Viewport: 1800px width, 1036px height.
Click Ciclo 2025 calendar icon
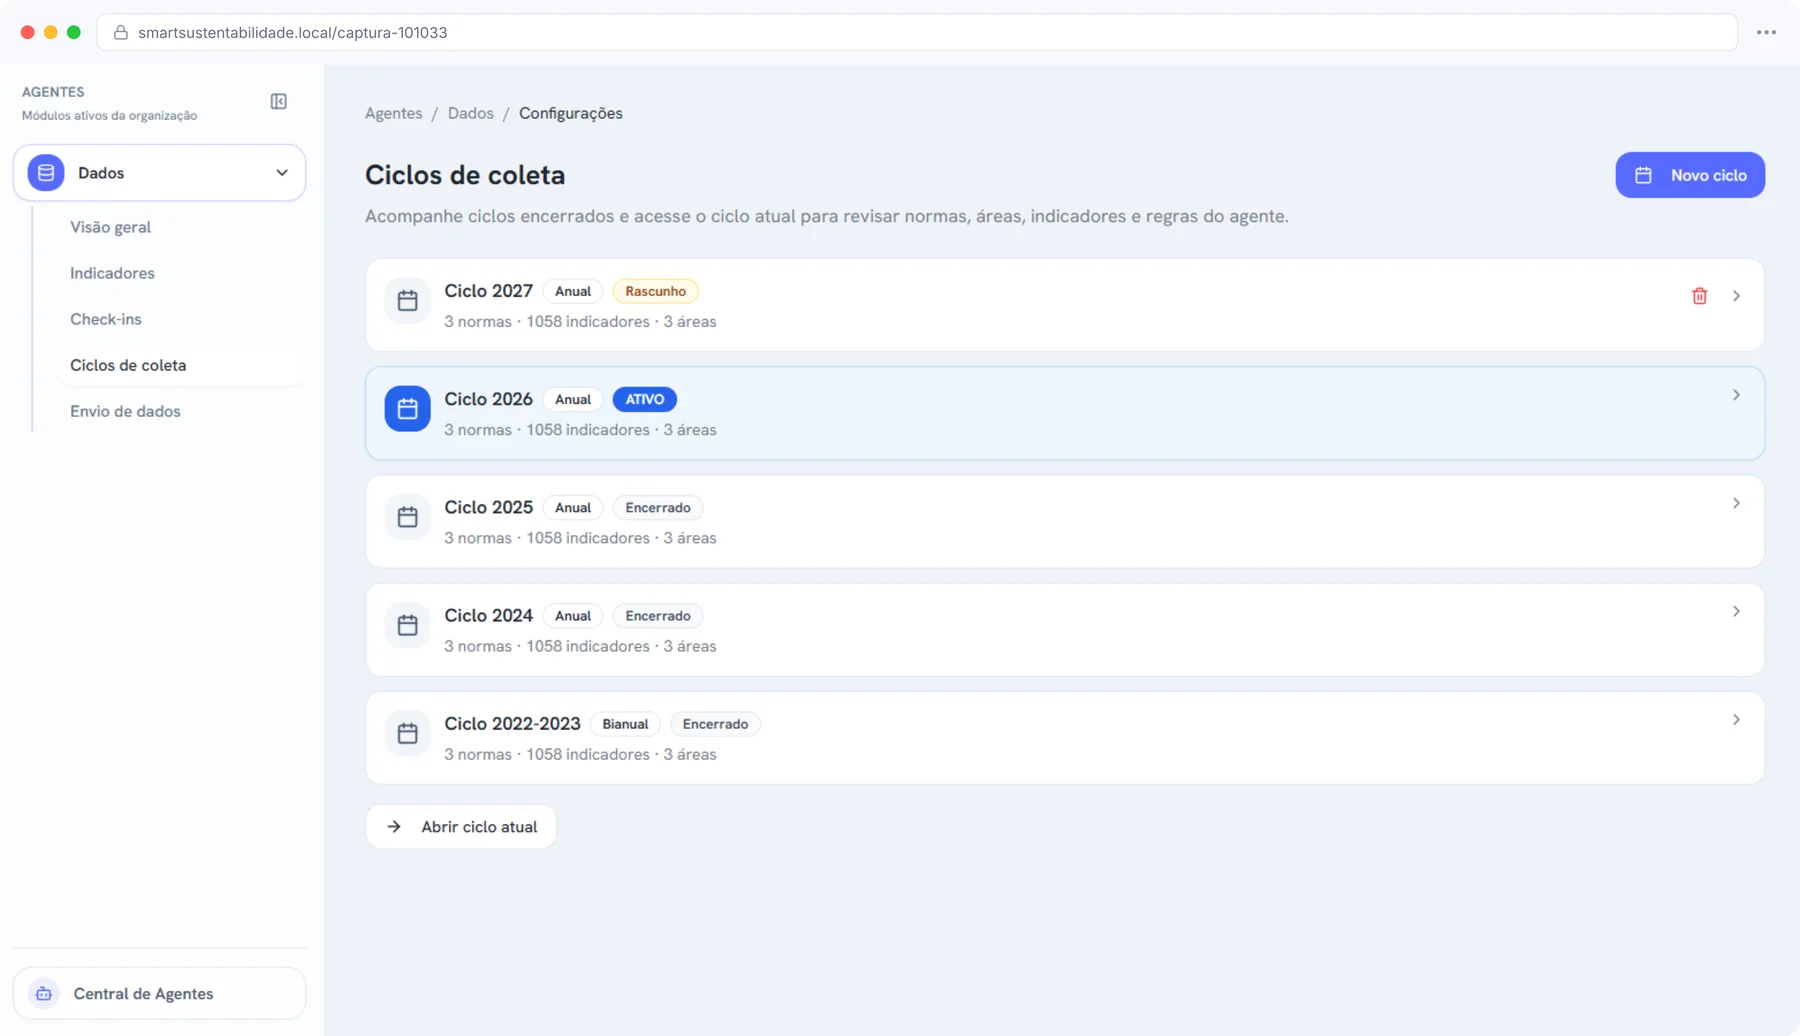tap(407, 516)
